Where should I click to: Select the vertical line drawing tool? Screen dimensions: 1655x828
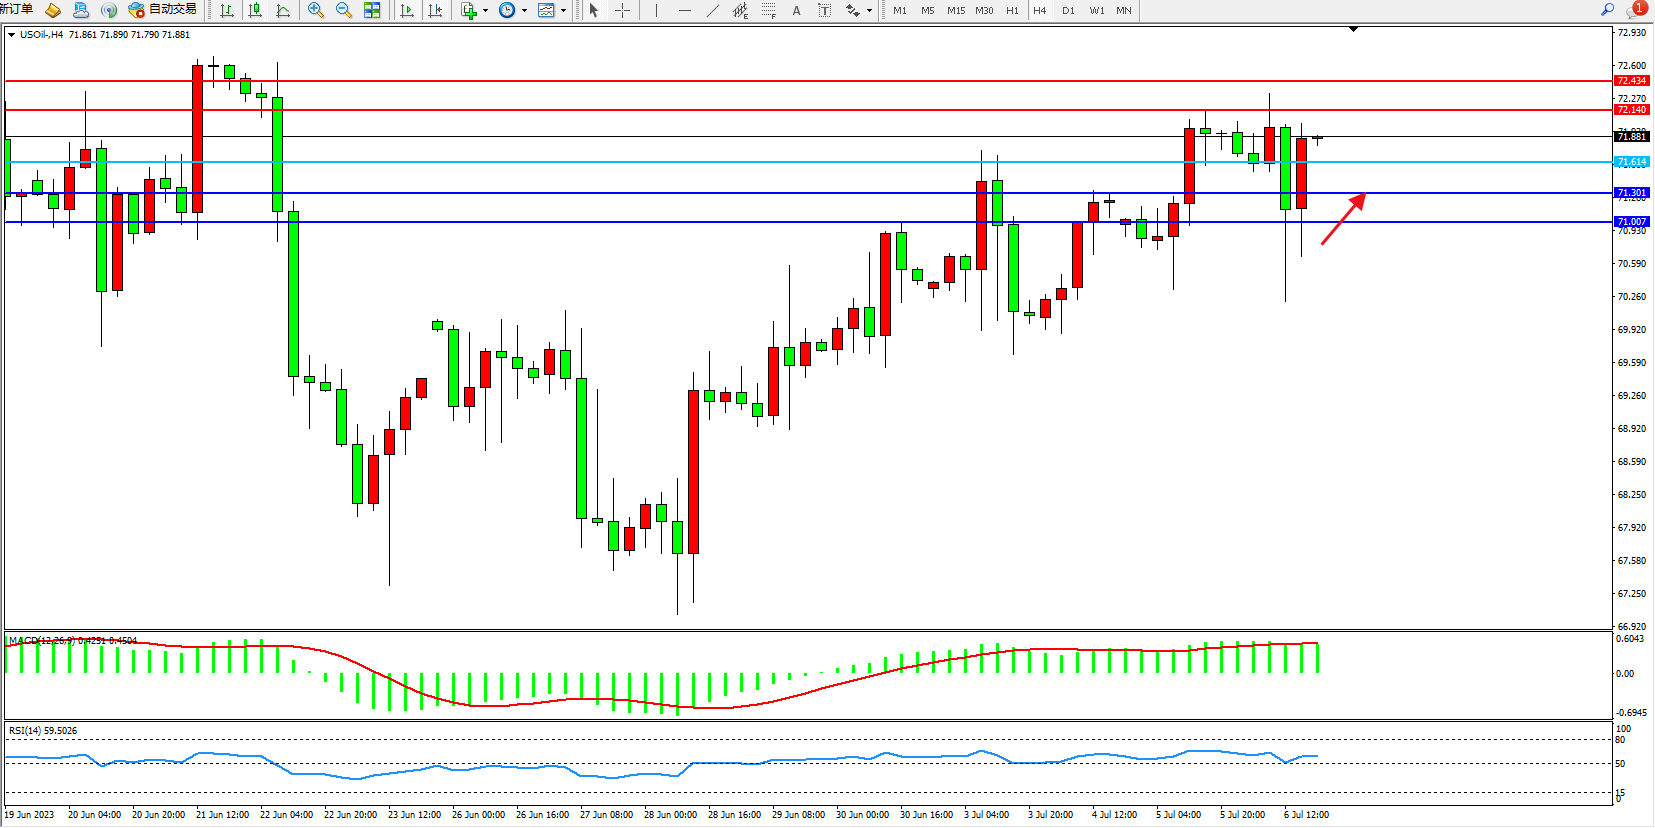[x=656, y=10]
